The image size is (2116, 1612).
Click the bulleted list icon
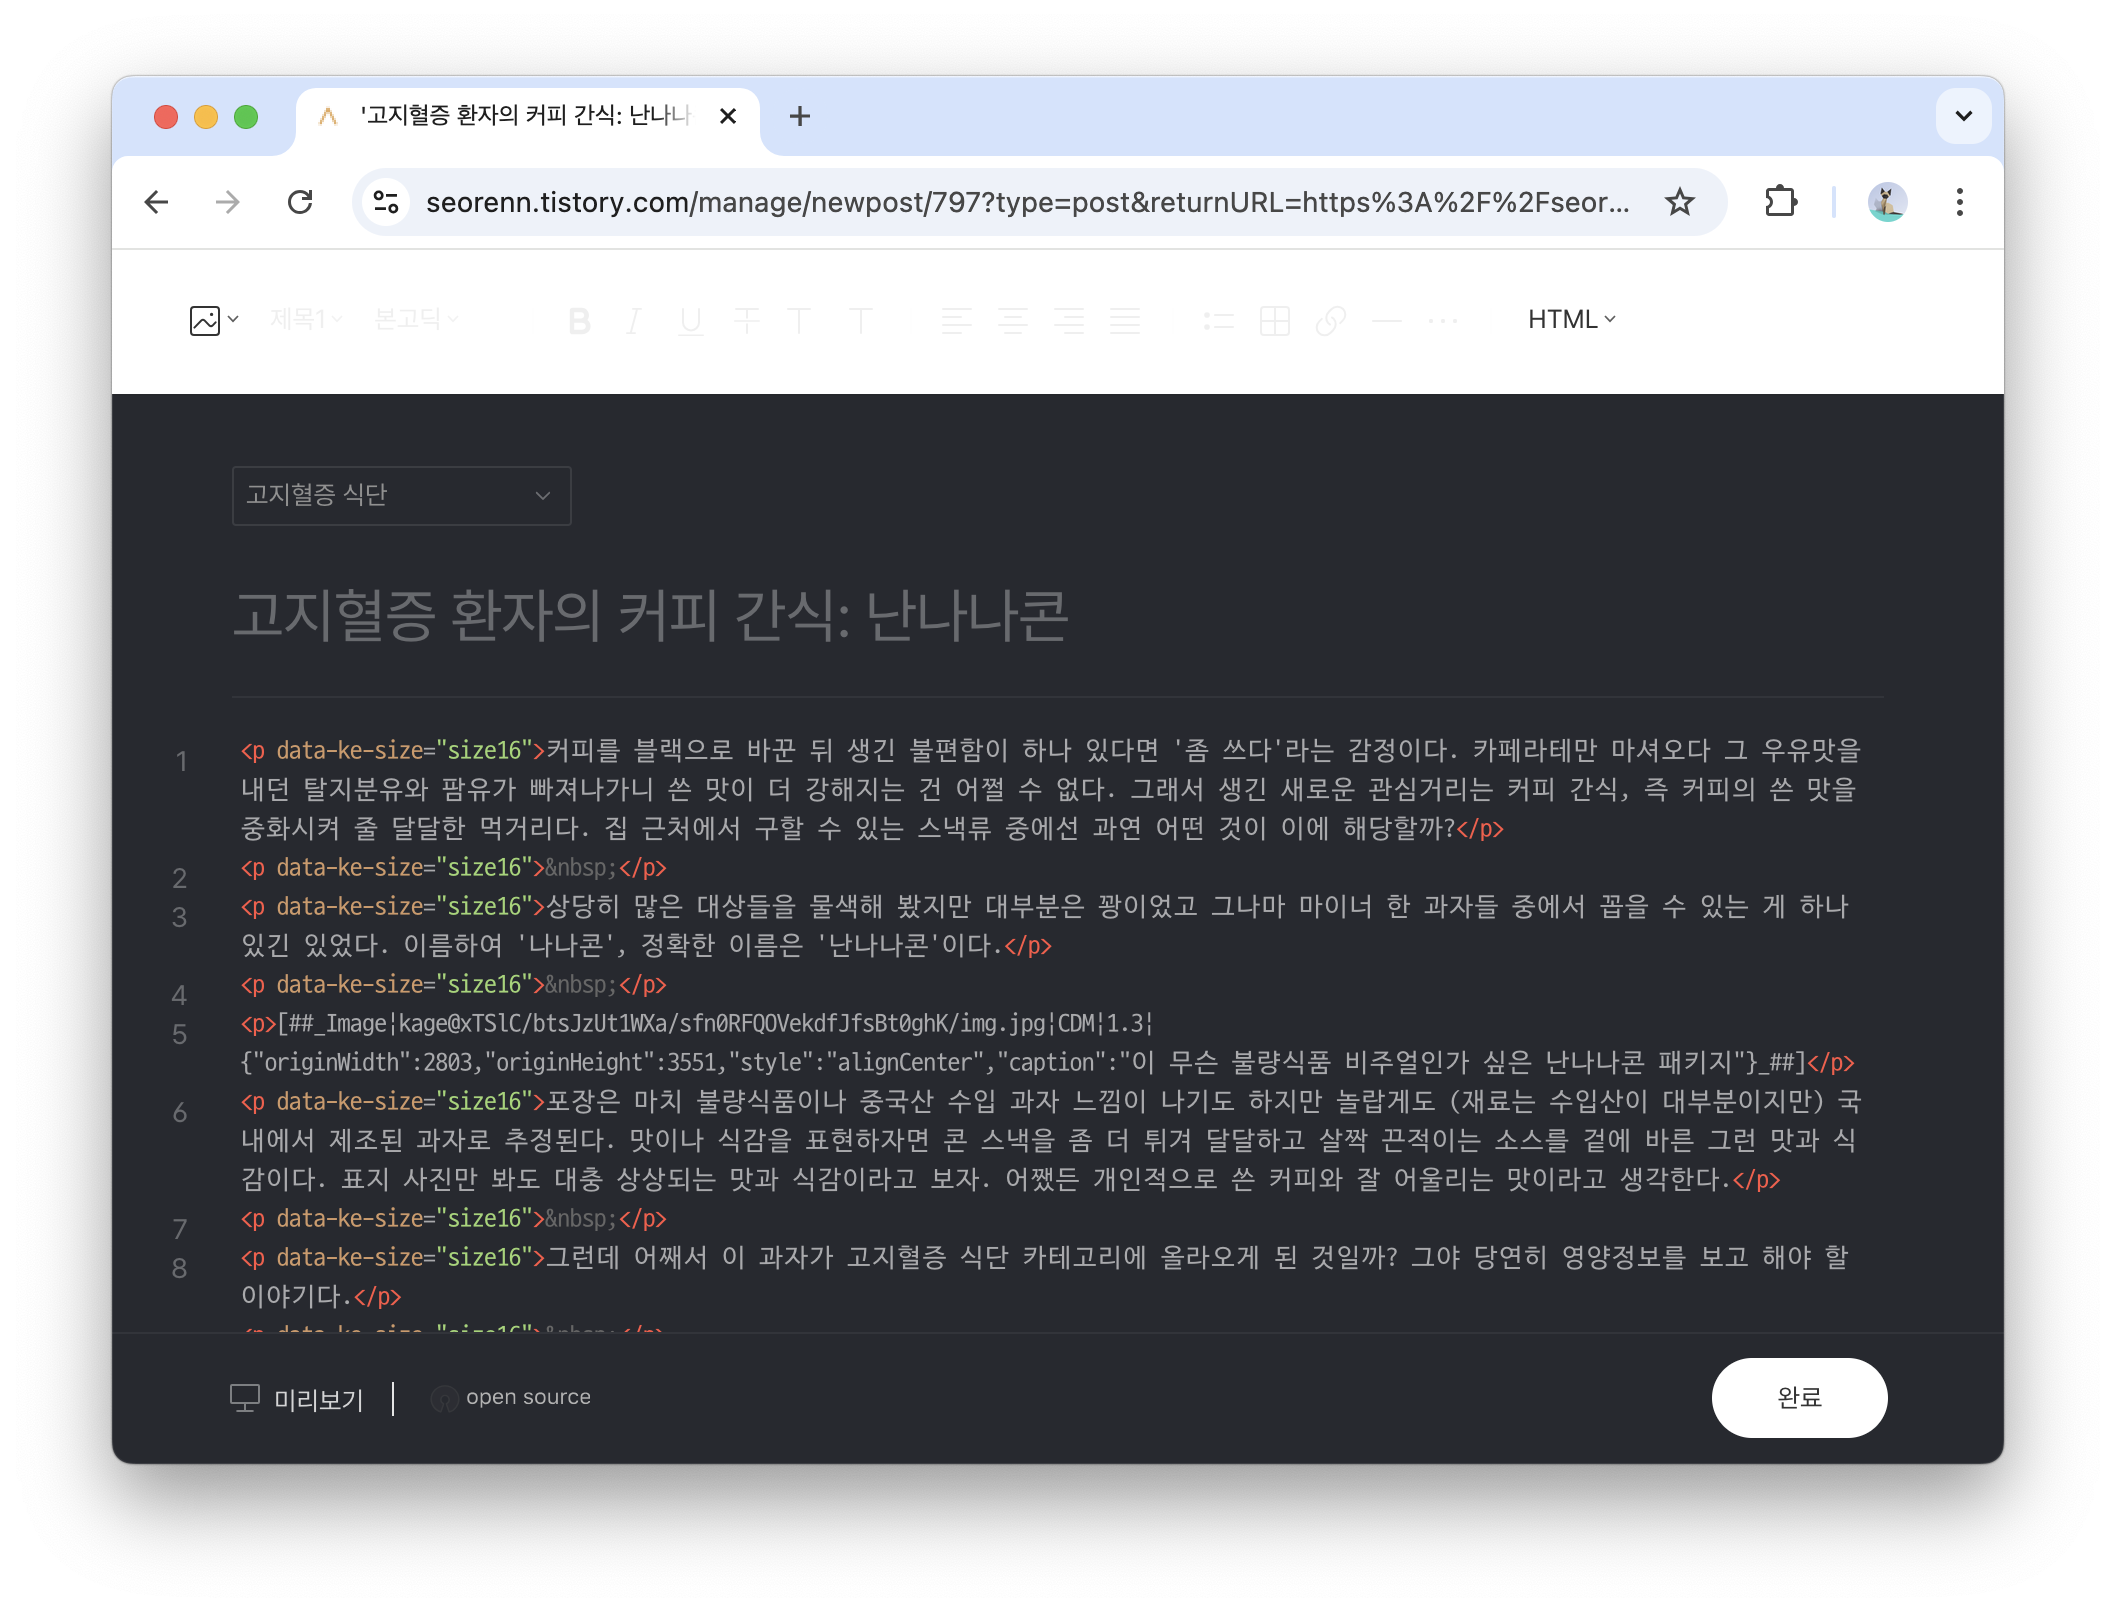tap(1218, 321)
